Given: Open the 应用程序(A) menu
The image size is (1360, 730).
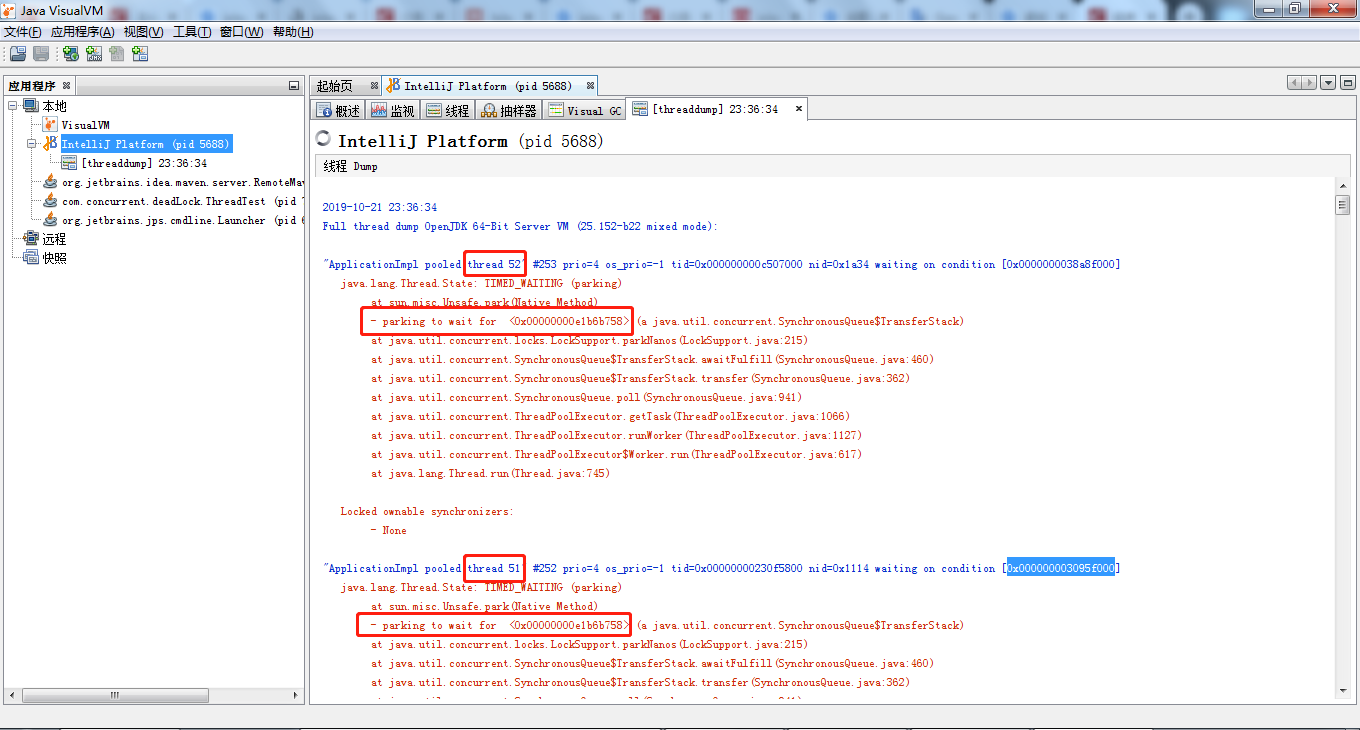Looking at the screenshot, I should click(82, 32).
